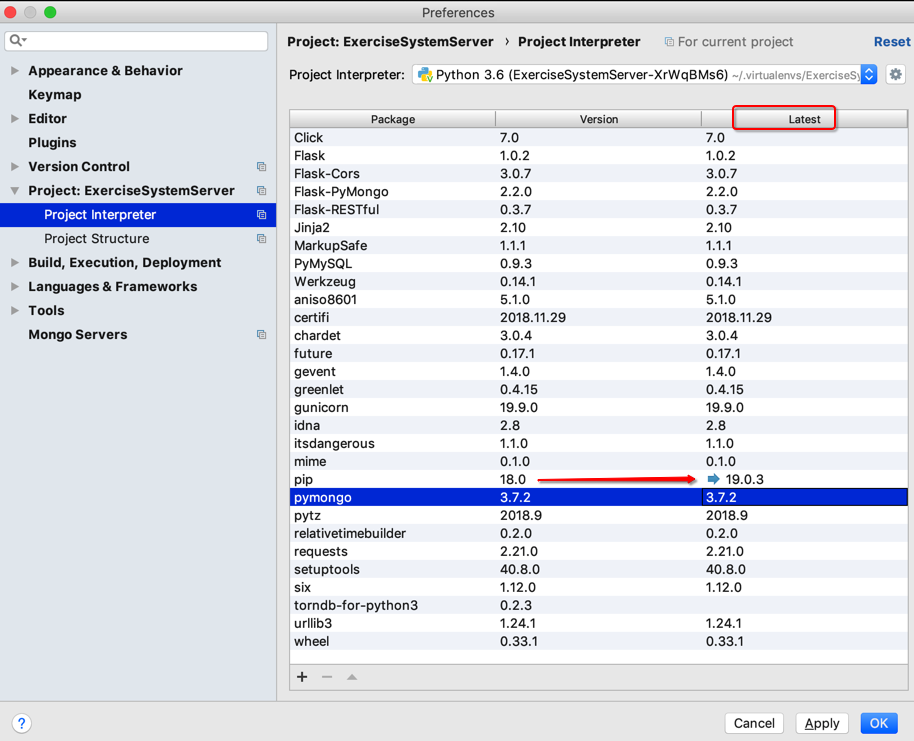Click the relativetimebuilder package row

tap(599, 533)
